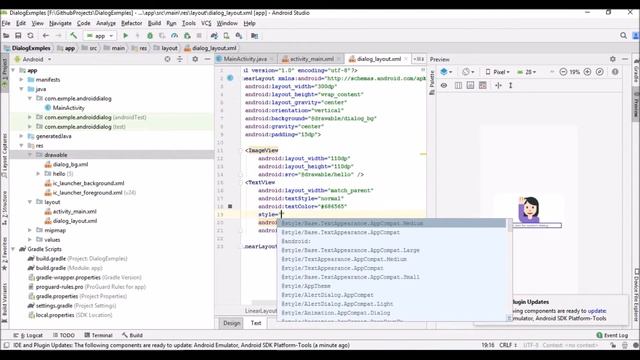Open the Preview panel settings gear

tap(613, 59)
